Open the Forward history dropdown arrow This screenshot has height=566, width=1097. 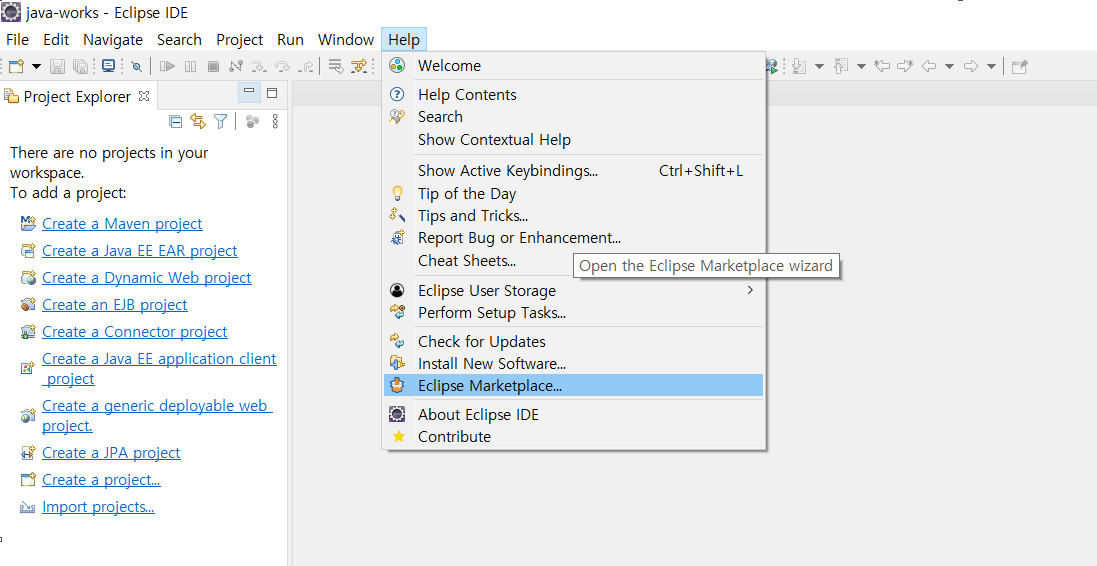pyautogui.click(x=991, y=66)
